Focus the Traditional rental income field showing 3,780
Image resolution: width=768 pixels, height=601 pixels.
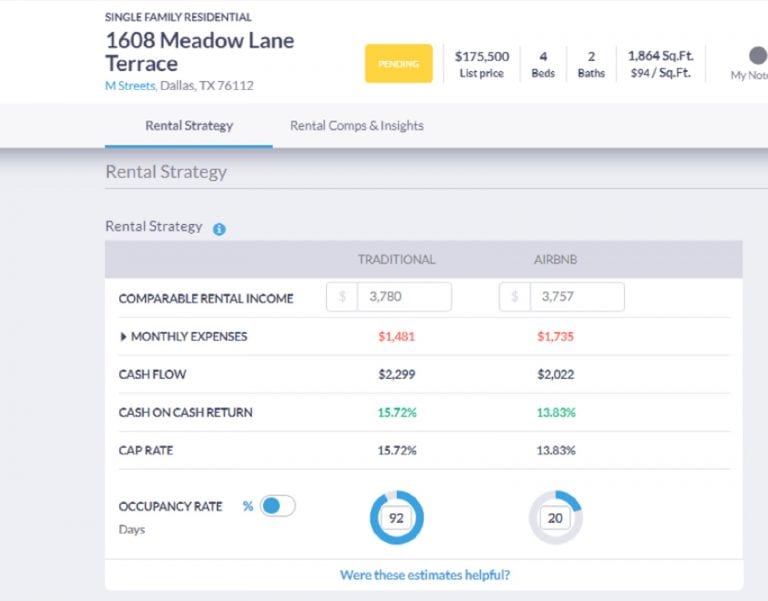[x=403, y=297]
